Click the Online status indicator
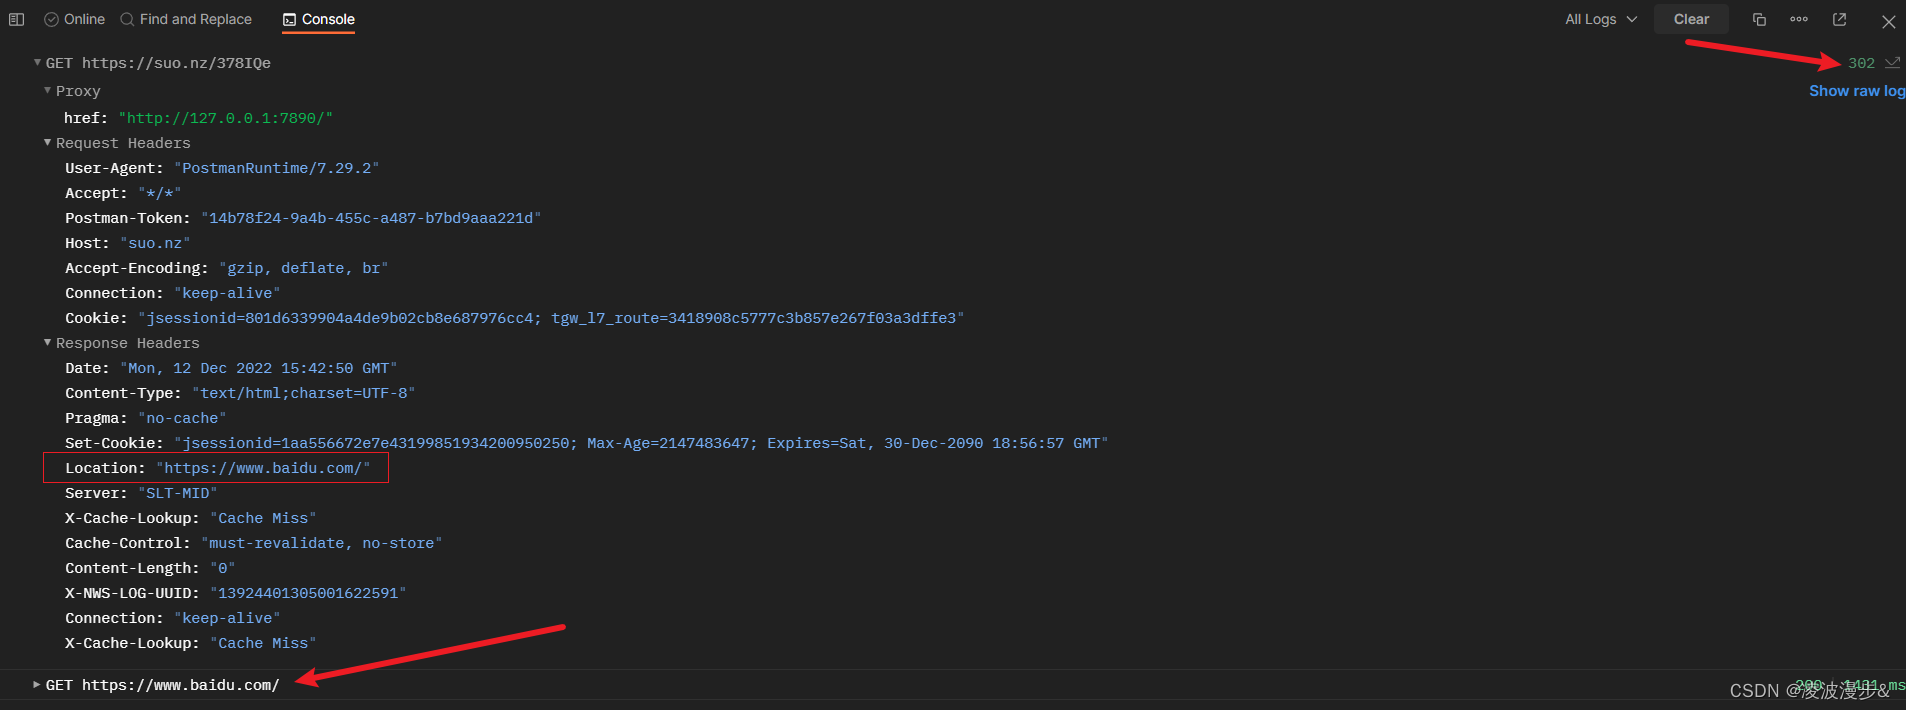 click(x=74, y=19)
